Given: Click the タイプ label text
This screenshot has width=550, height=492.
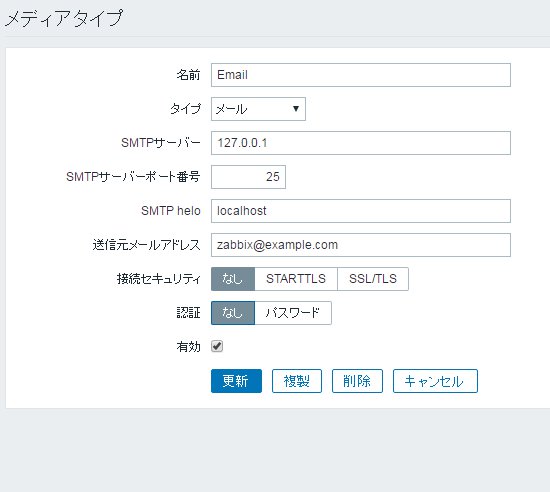Looking at the screenshot, I should coord(186,109).
